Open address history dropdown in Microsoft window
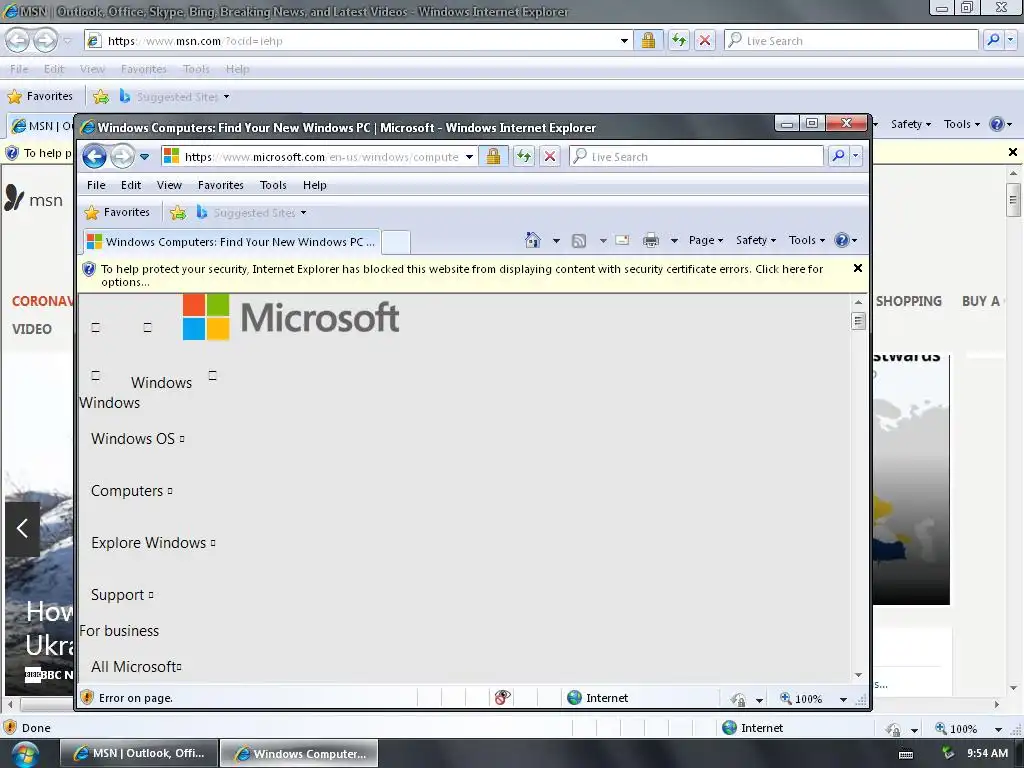This screenshot has width=1024, height=768. coord(469,157)
